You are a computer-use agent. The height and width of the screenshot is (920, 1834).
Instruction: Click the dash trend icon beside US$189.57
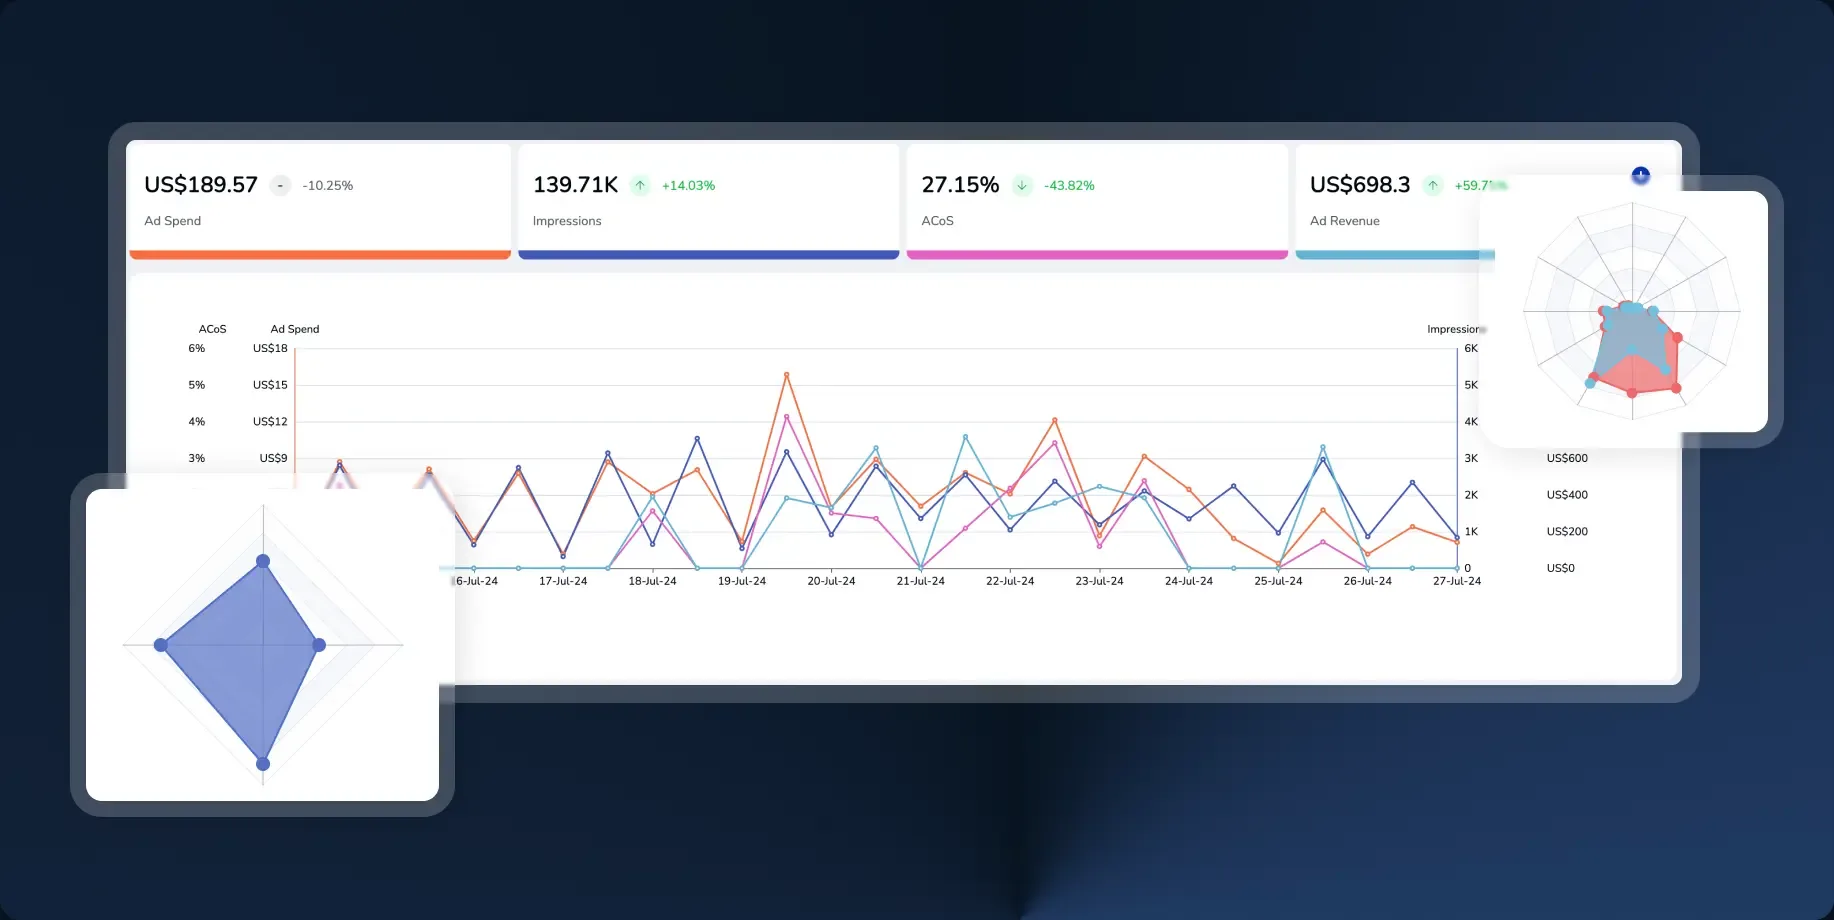click(280, 186)
